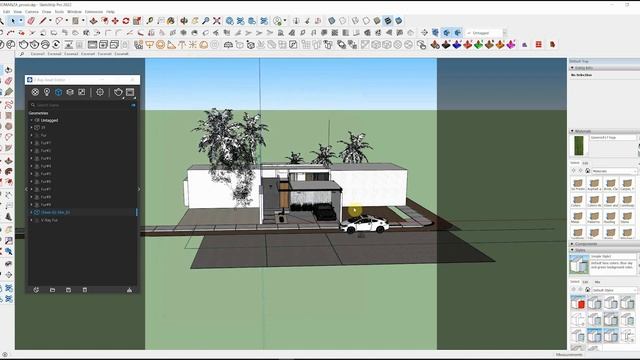
Task: Save asset to file icon
Action: [x=68, y=290]
